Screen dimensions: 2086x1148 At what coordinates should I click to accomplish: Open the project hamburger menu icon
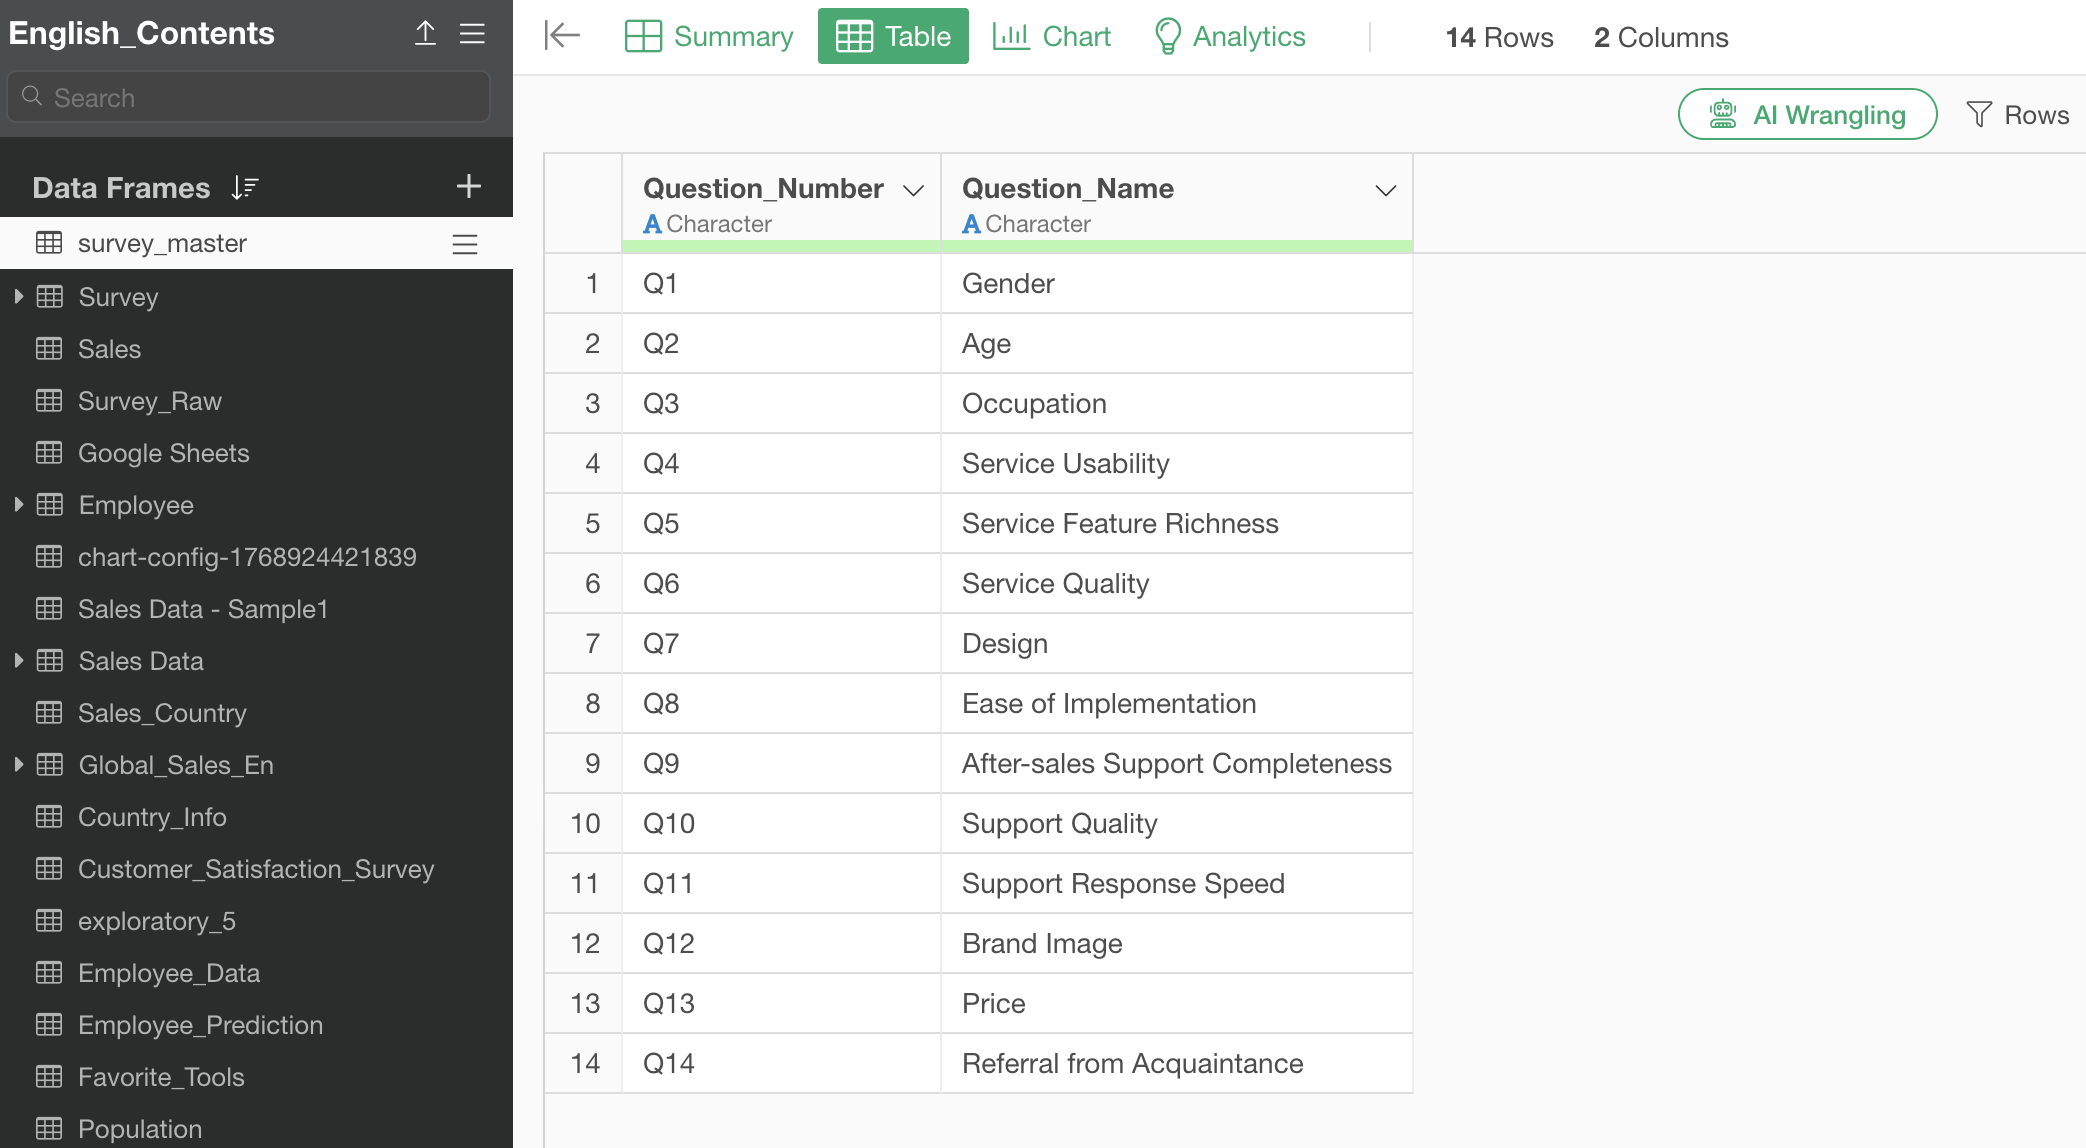(x=472, y=33)
